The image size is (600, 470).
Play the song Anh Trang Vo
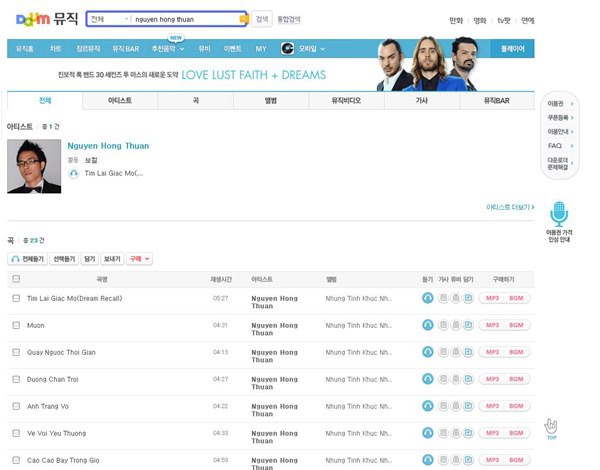point(427,406)
